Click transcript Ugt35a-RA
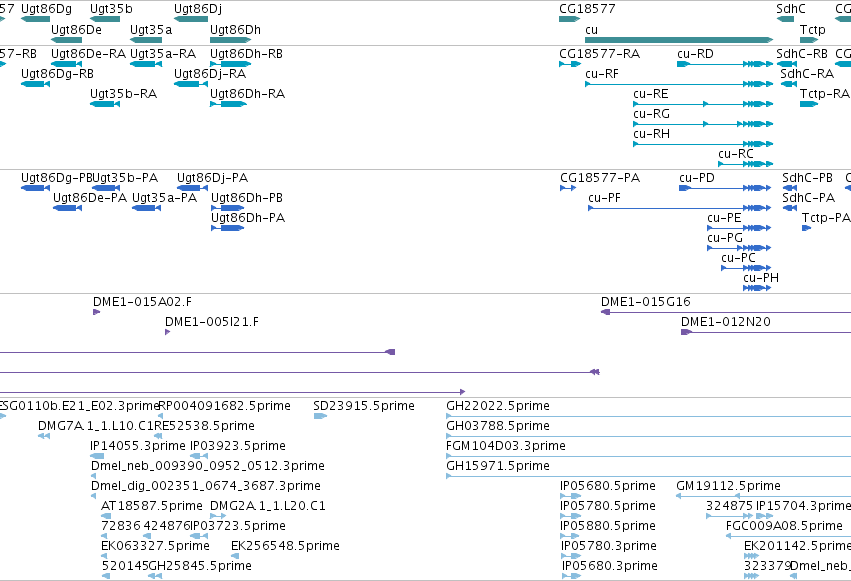Viewport: 851px width, 581px height. [146, 64]
